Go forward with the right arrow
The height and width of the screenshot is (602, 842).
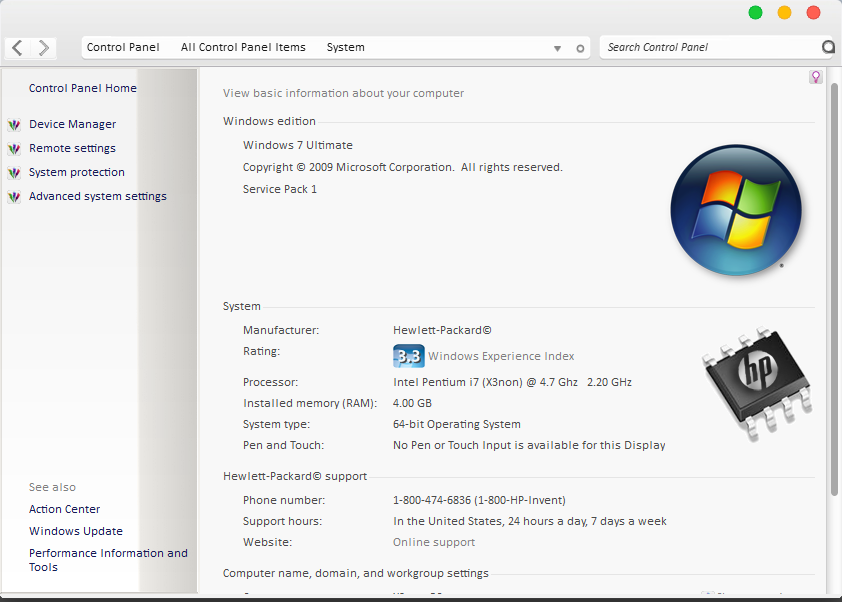pyautogui.click(x=43, y=48)
